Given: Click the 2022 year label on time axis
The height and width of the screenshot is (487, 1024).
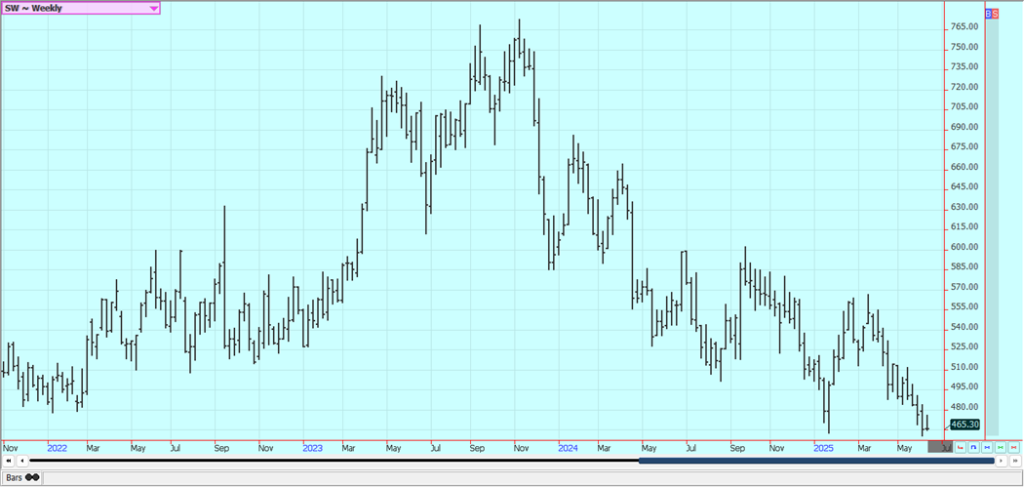Looking at the screenshot, I should 57,447.
